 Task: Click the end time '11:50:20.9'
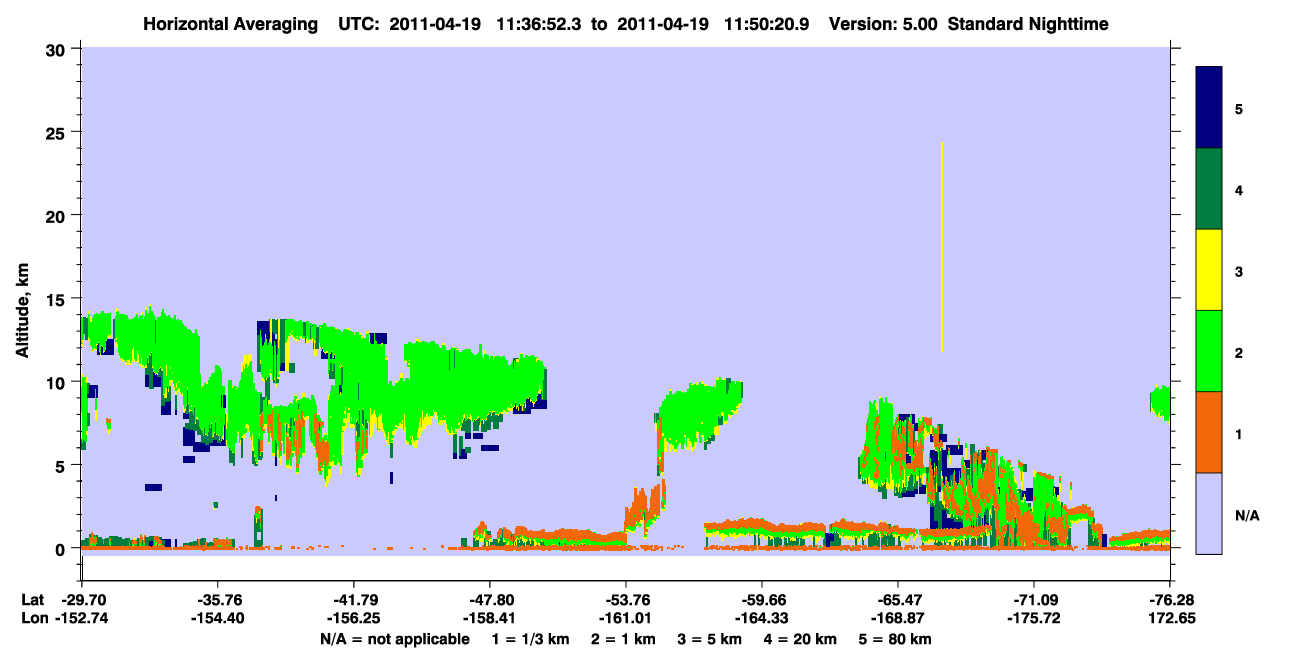click(767, 23)
